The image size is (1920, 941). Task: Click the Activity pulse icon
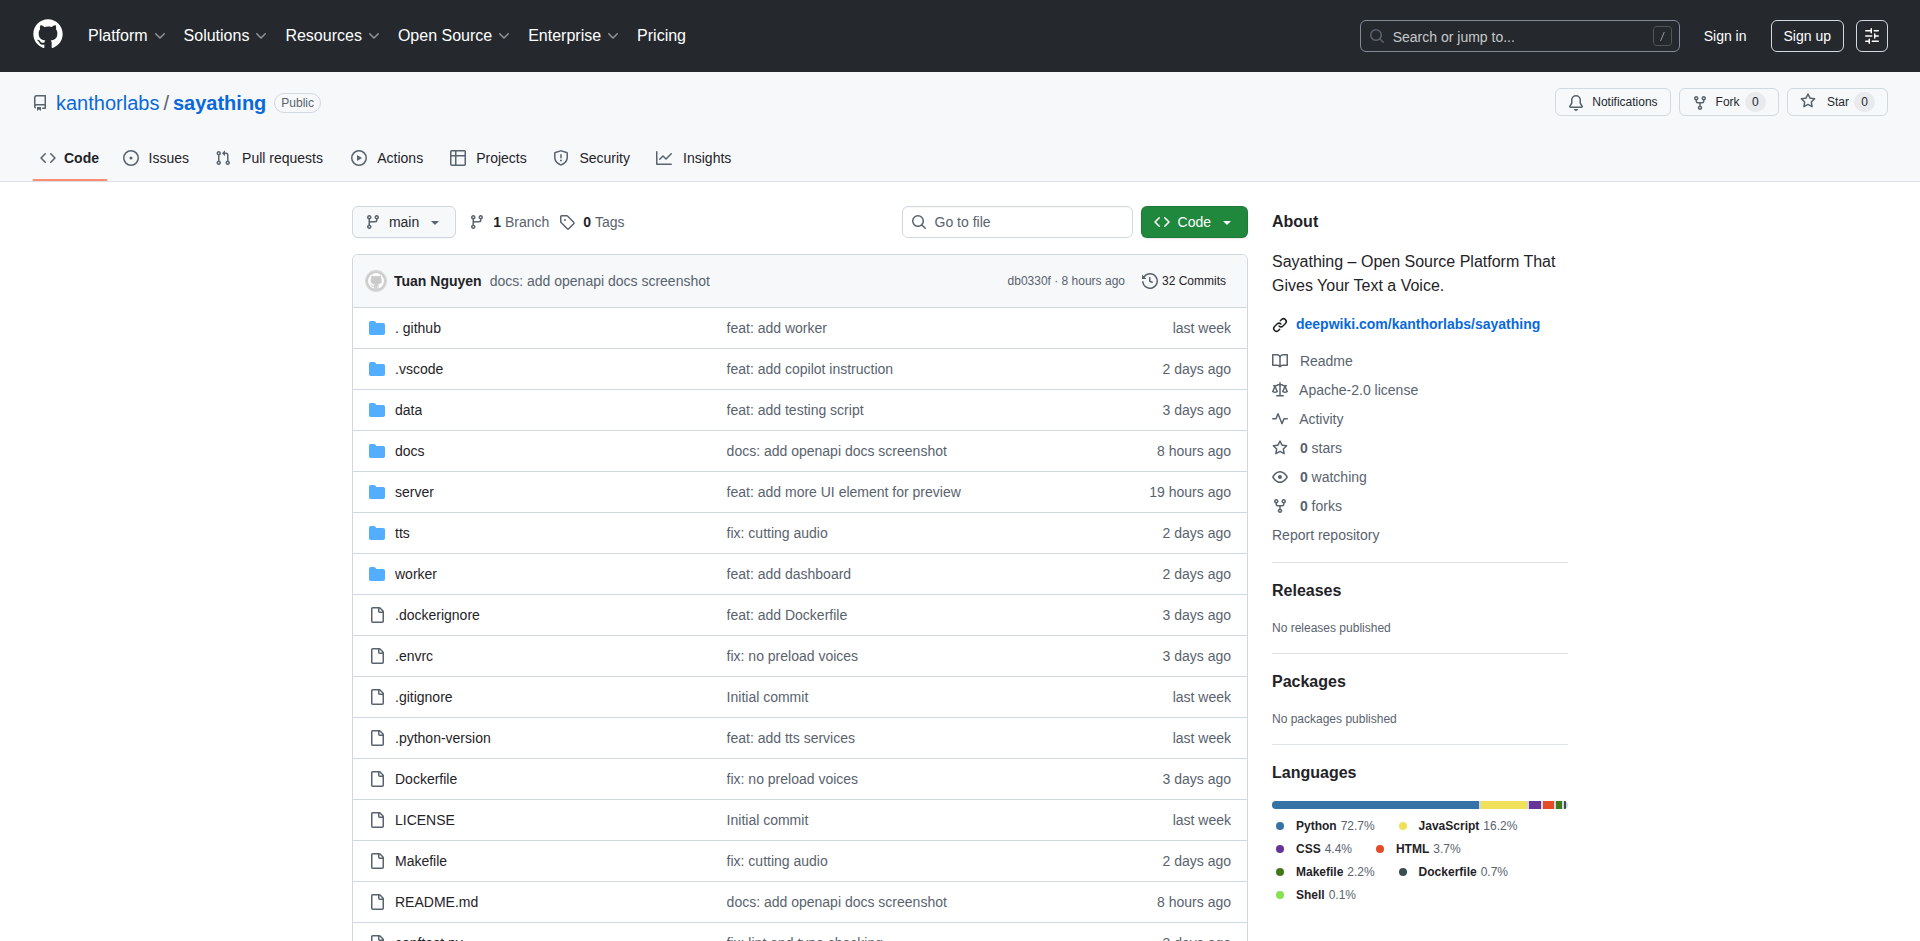pos(1280,419)
